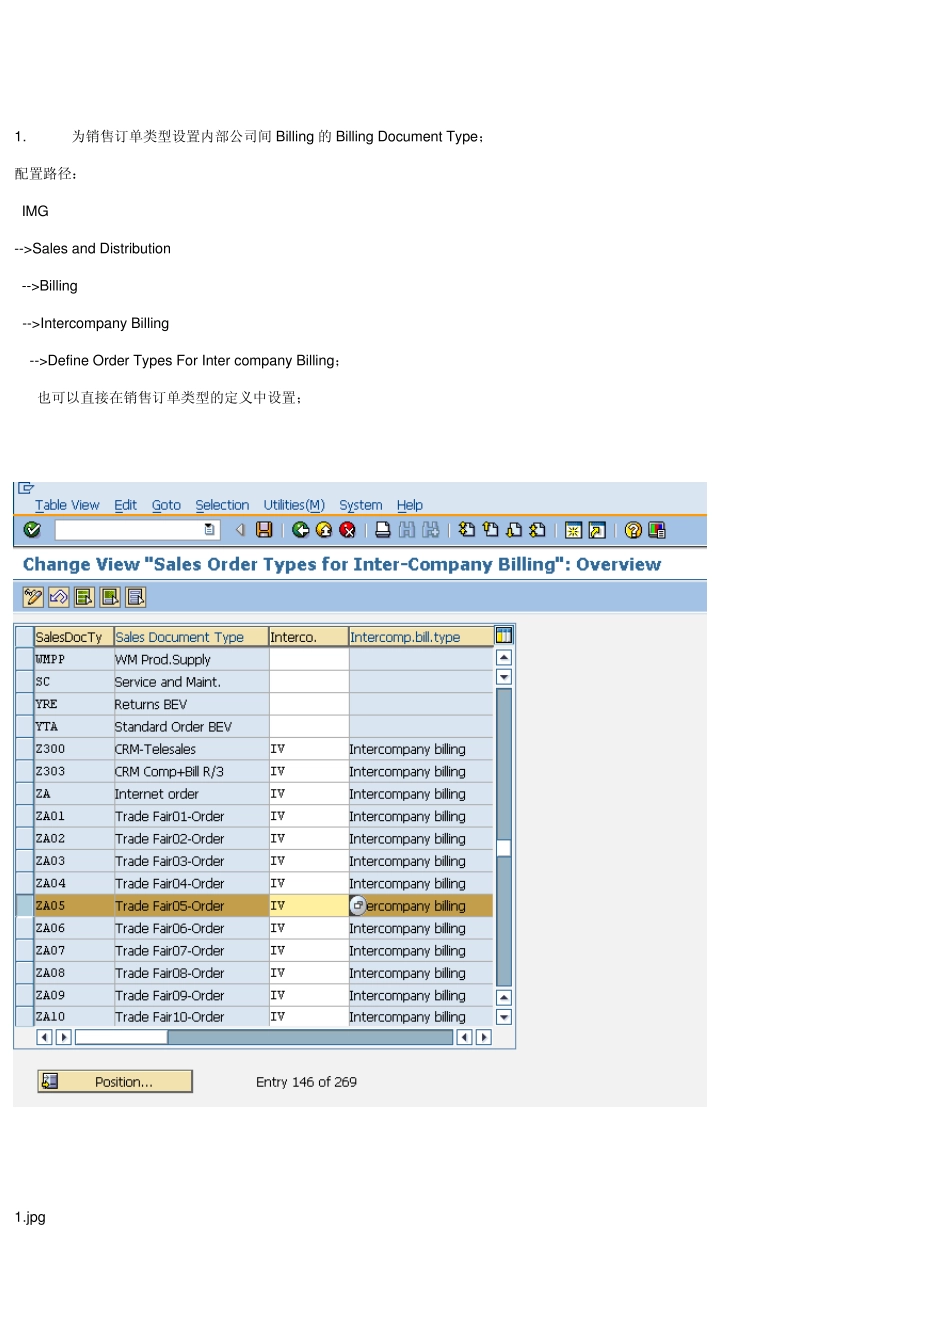Click the Last Page icon

click(x=538, y=530)
